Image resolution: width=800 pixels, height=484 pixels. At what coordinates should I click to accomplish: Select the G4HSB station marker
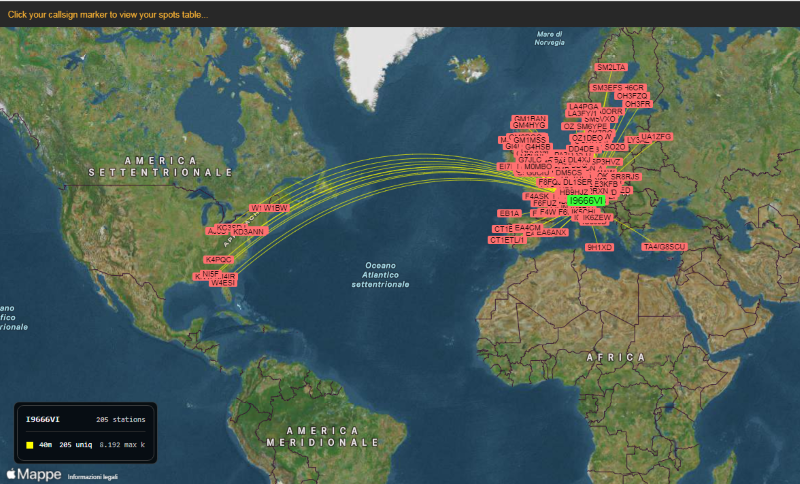[x=538, y=147]
